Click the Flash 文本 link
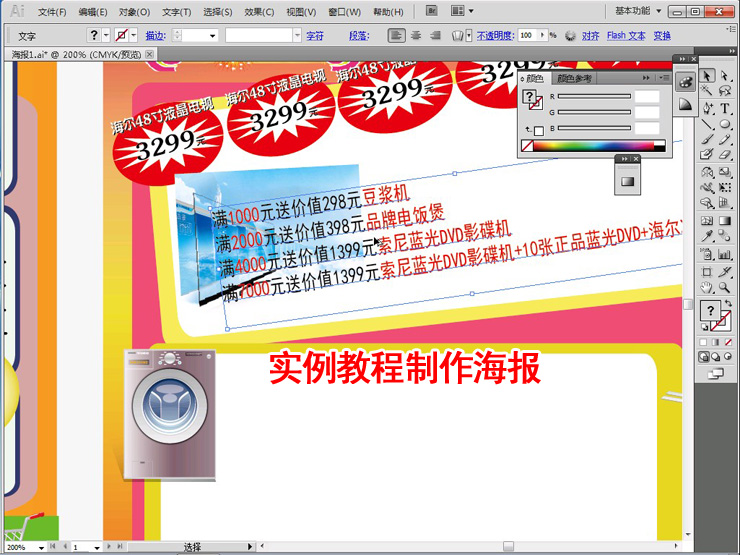 (626, 36)
